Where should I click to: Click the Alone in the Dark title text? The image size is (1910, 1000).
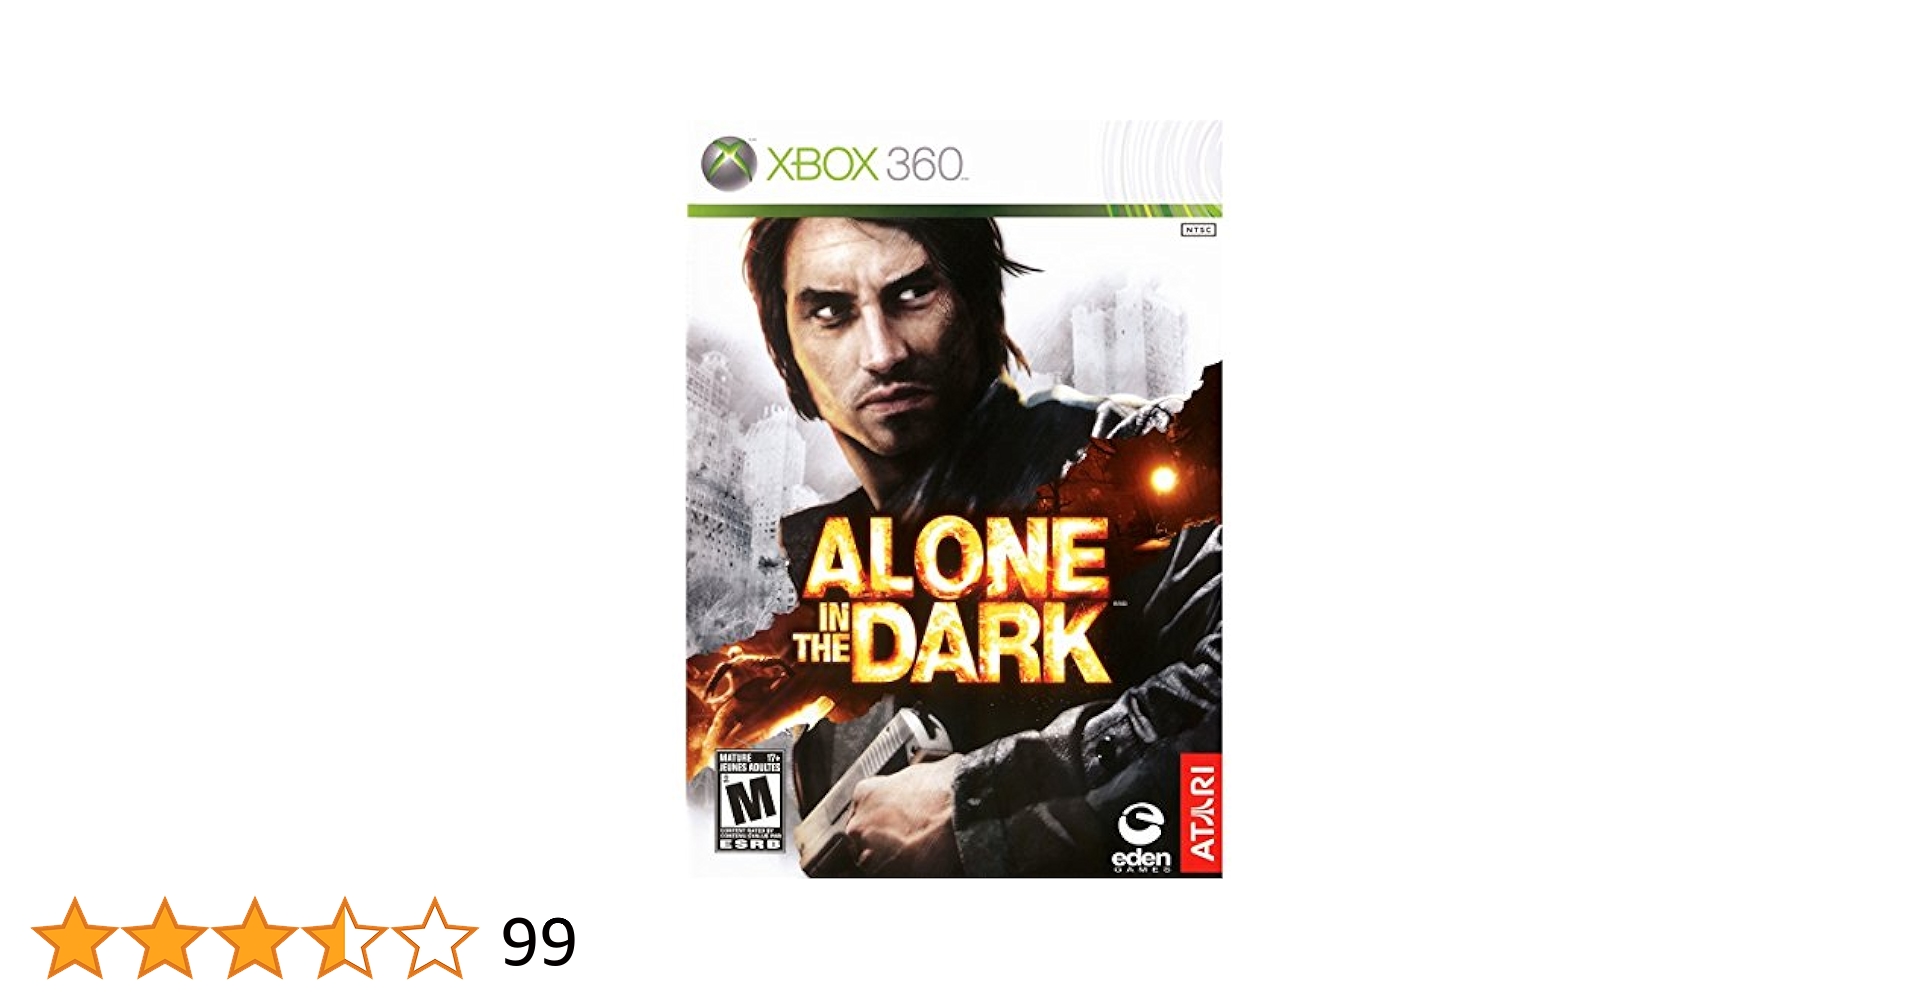[953, 601]
